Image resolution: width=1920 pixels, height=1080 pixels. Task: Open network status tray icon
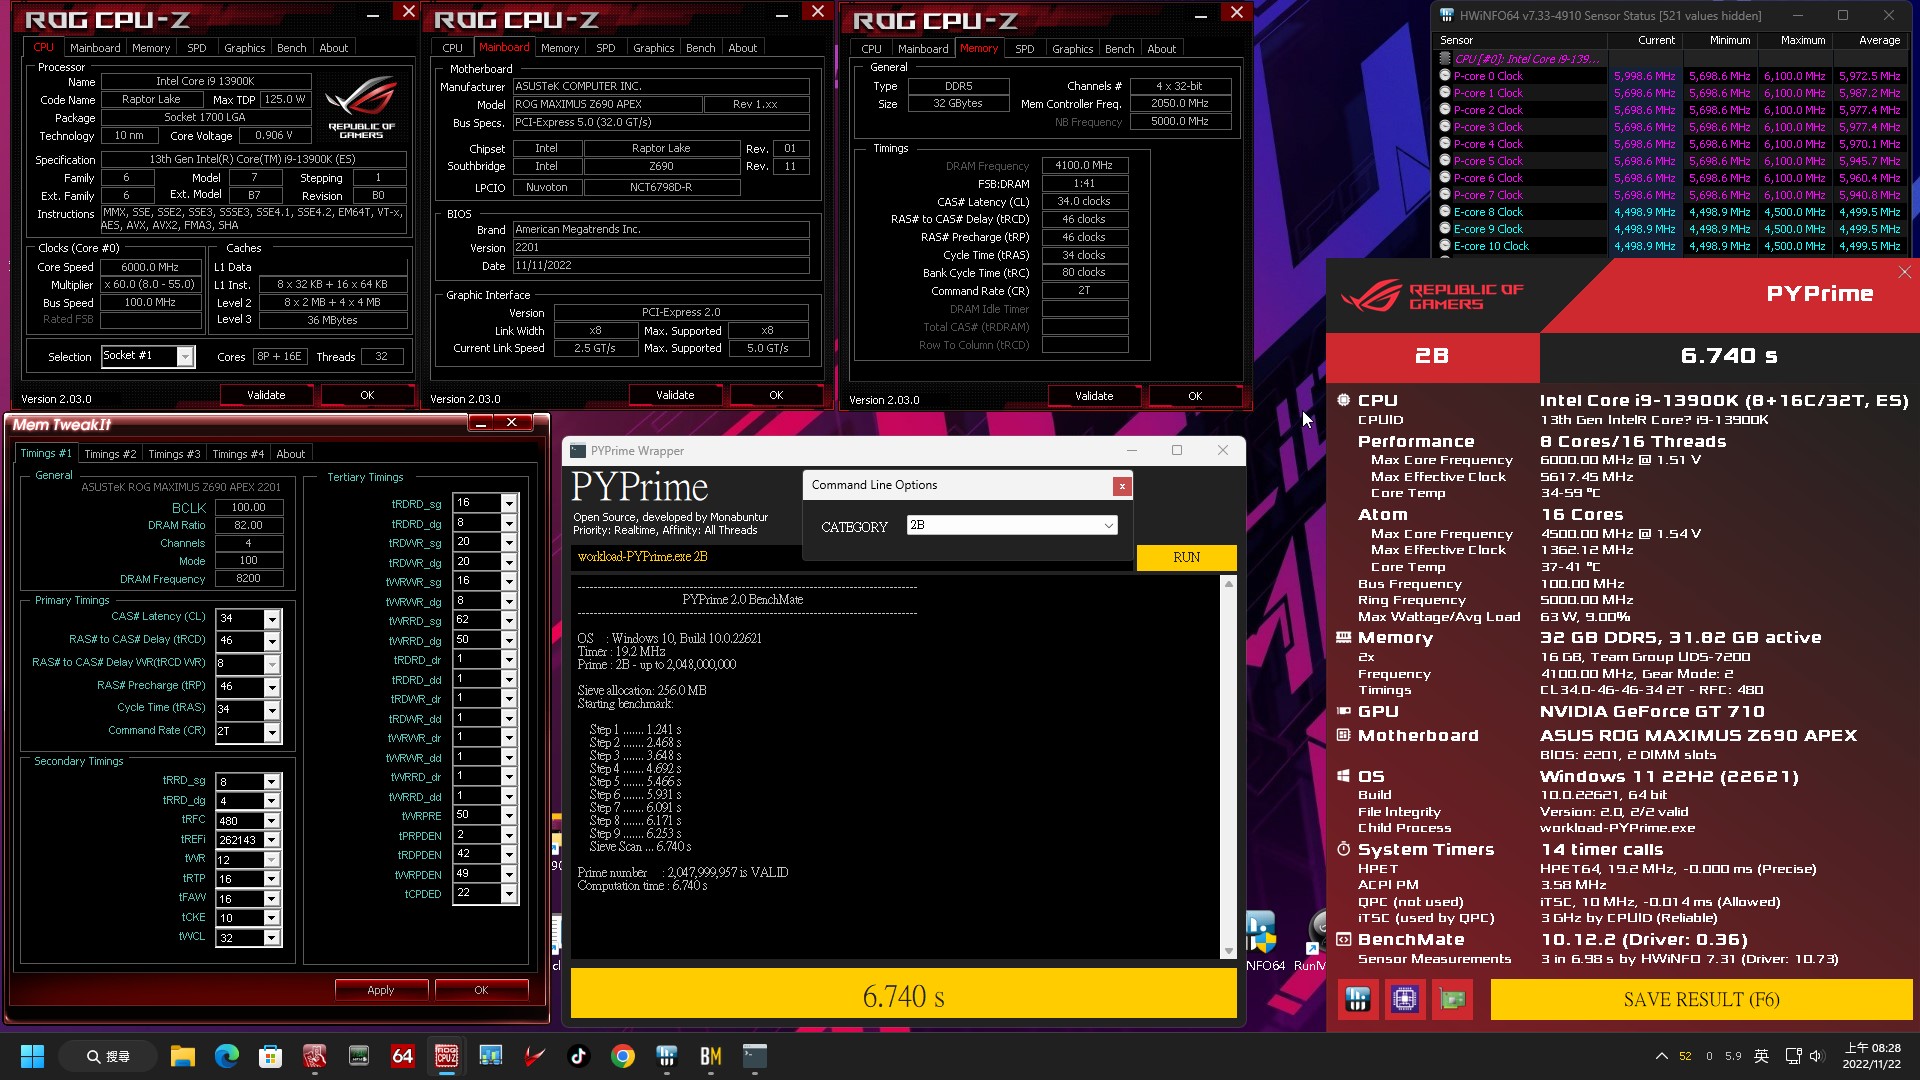coord(1793,1056)
